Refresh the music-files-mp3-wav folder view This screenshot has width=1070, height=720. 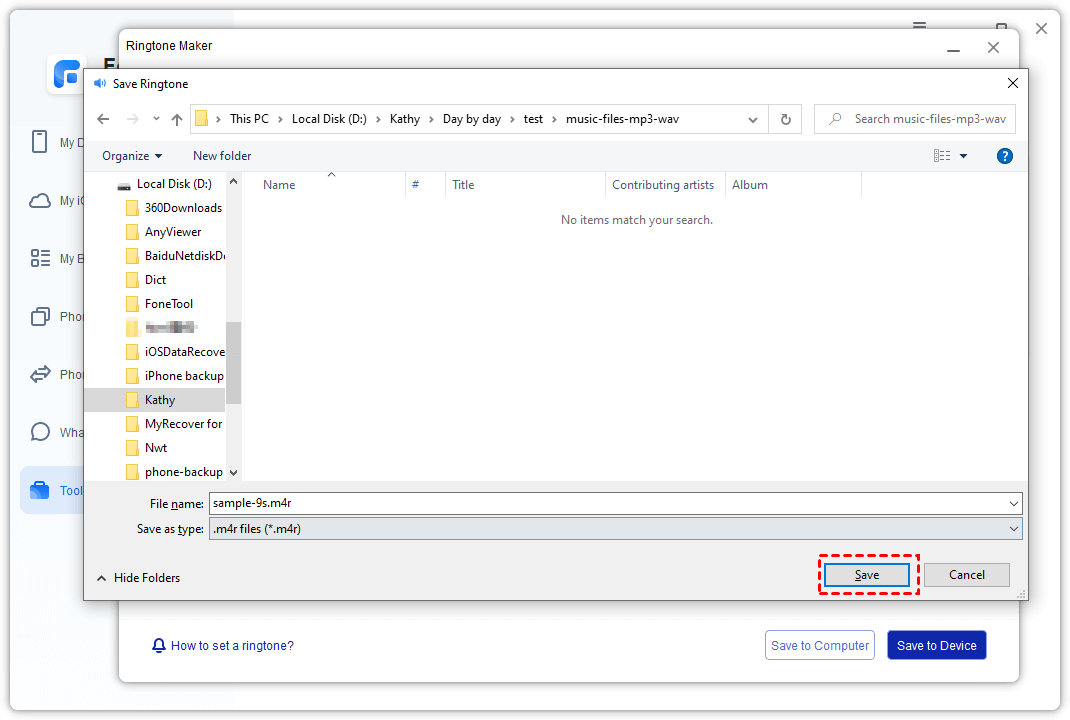point(785,119)
